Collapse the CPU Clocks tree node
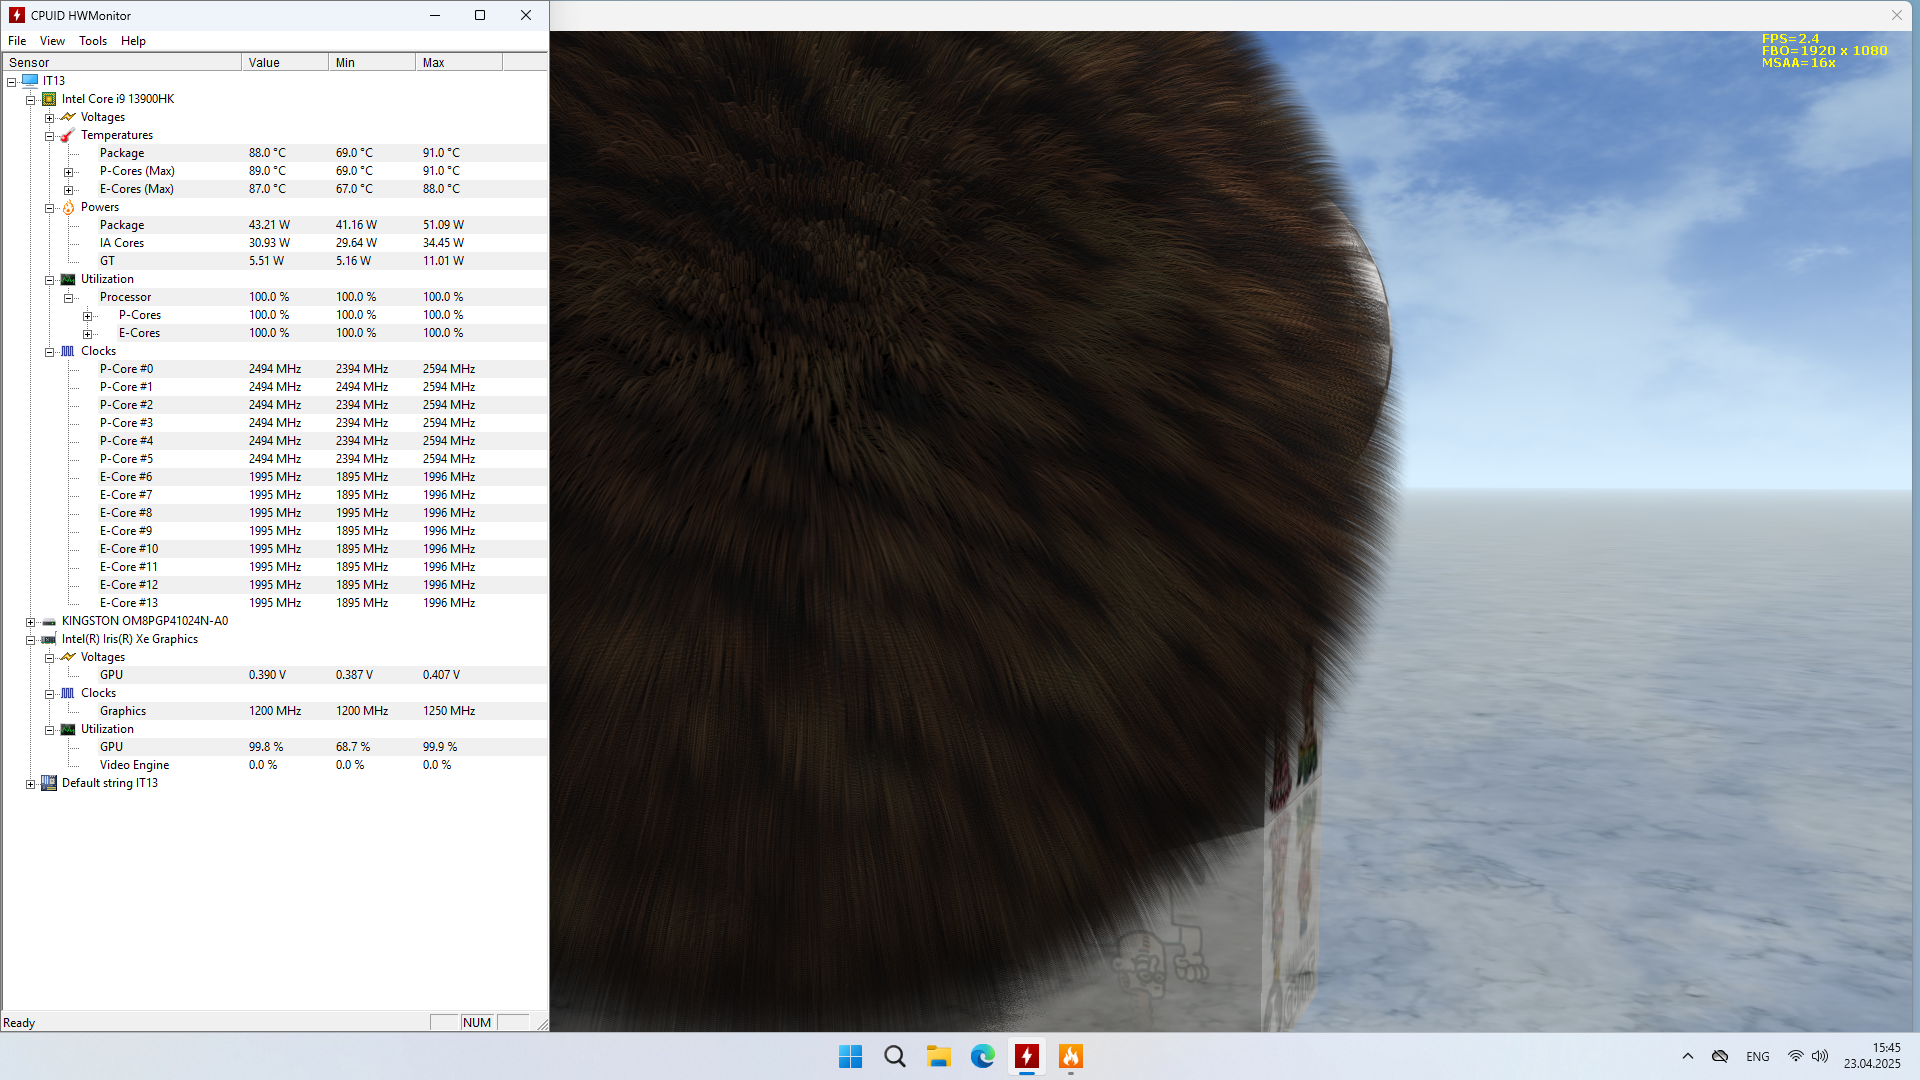Screen dimensions: 1920x1080 click(49, 352)
